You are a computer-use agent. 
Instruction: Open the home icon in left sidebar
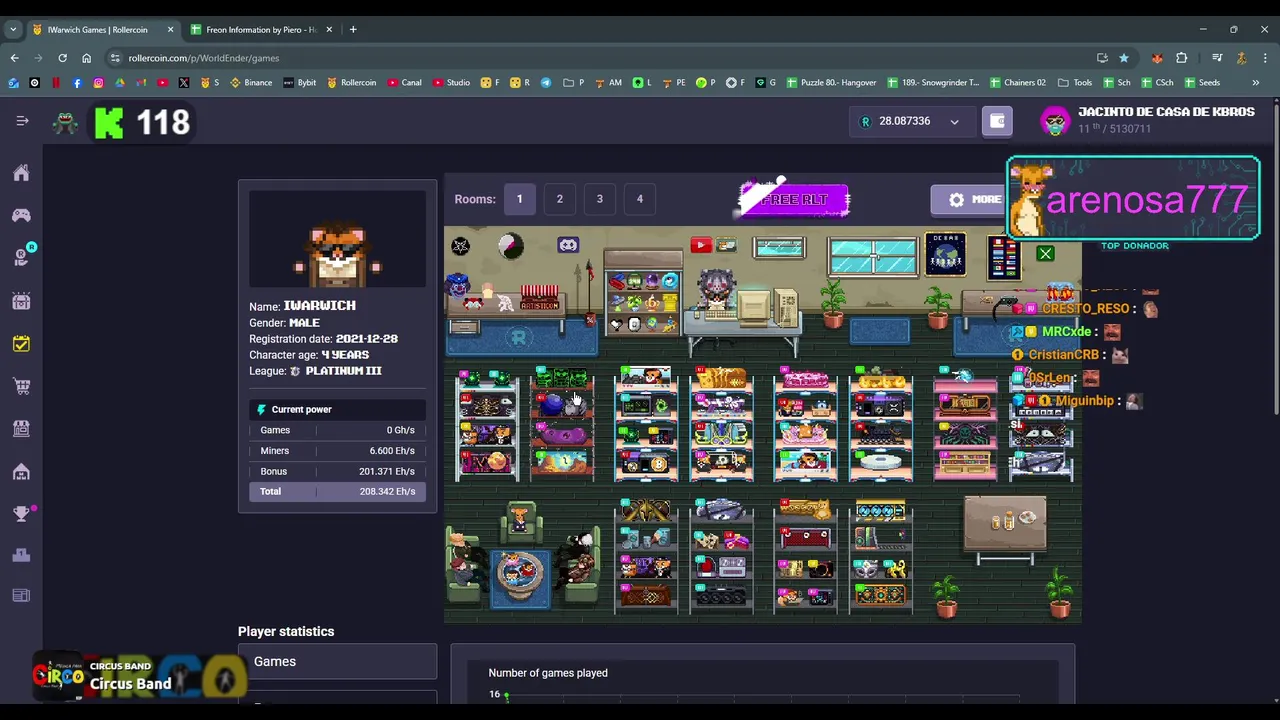tap(21, 173)
